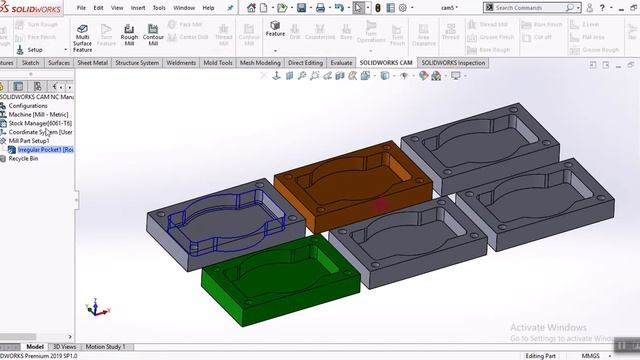Screen dimensions: 640x360
Task: Click the View Settings monitor icon
Action: pos(456,76)
